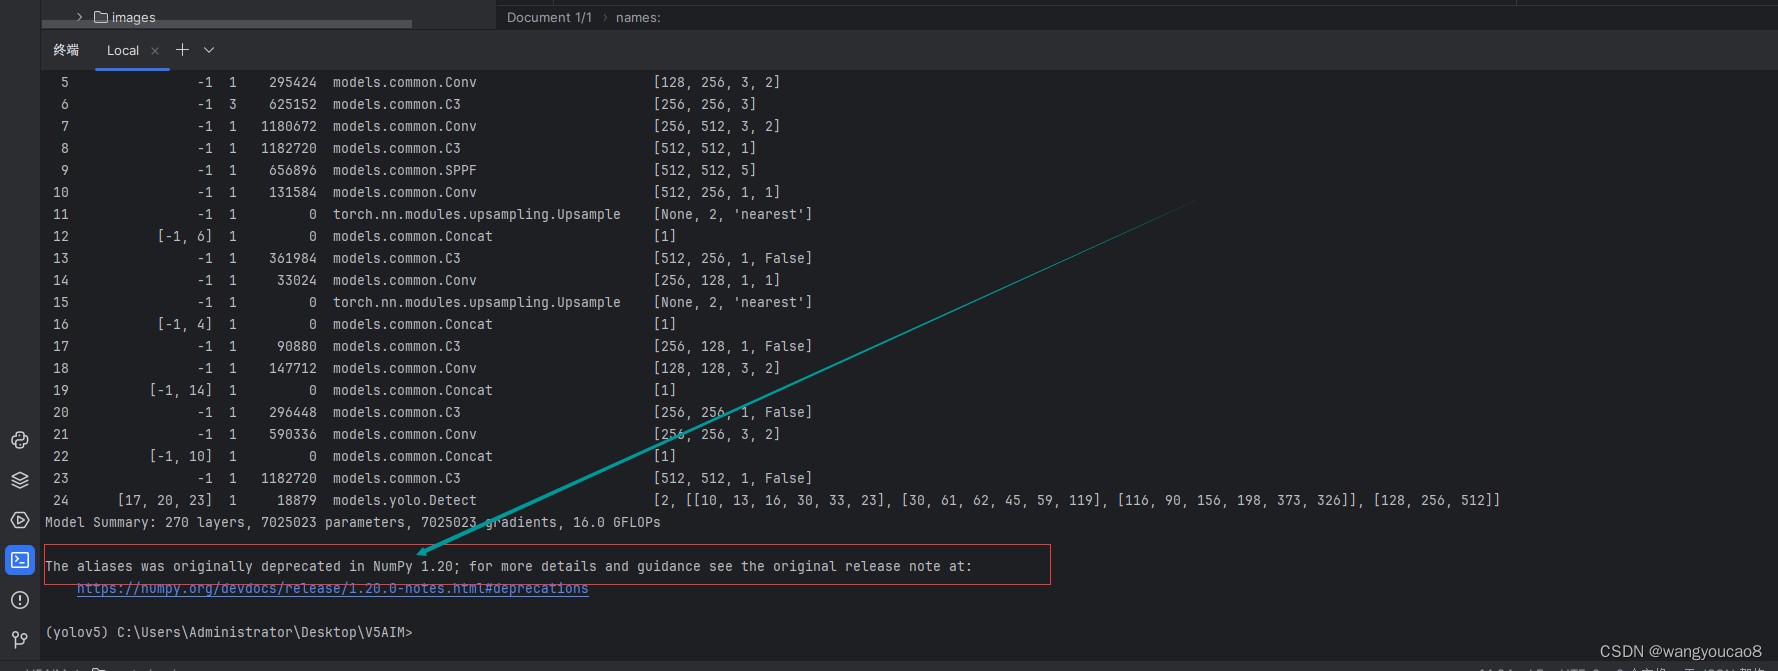Image resolution: width=1778 pixels, height=671 pixels.
Task: Click the NumPy 1.20 deprecation message text
Action: coord(508,566)
